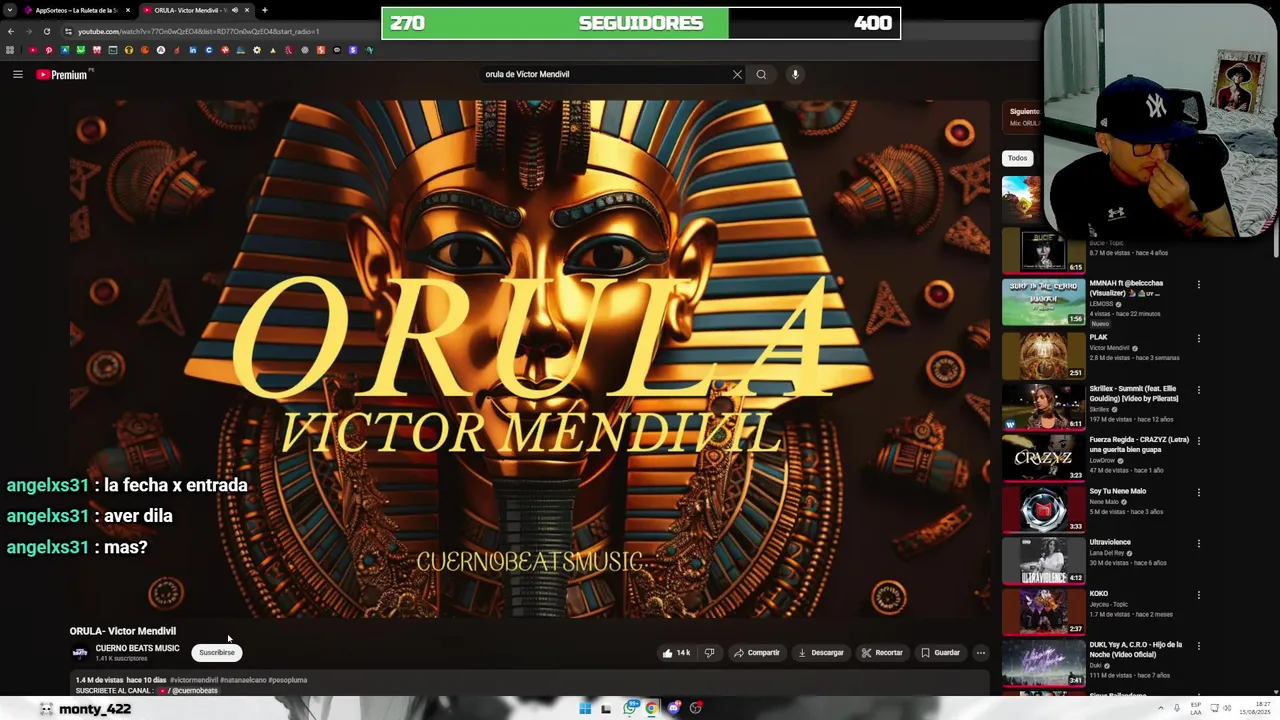
Task: Like the ORULA video
Action: pos(676,653)
